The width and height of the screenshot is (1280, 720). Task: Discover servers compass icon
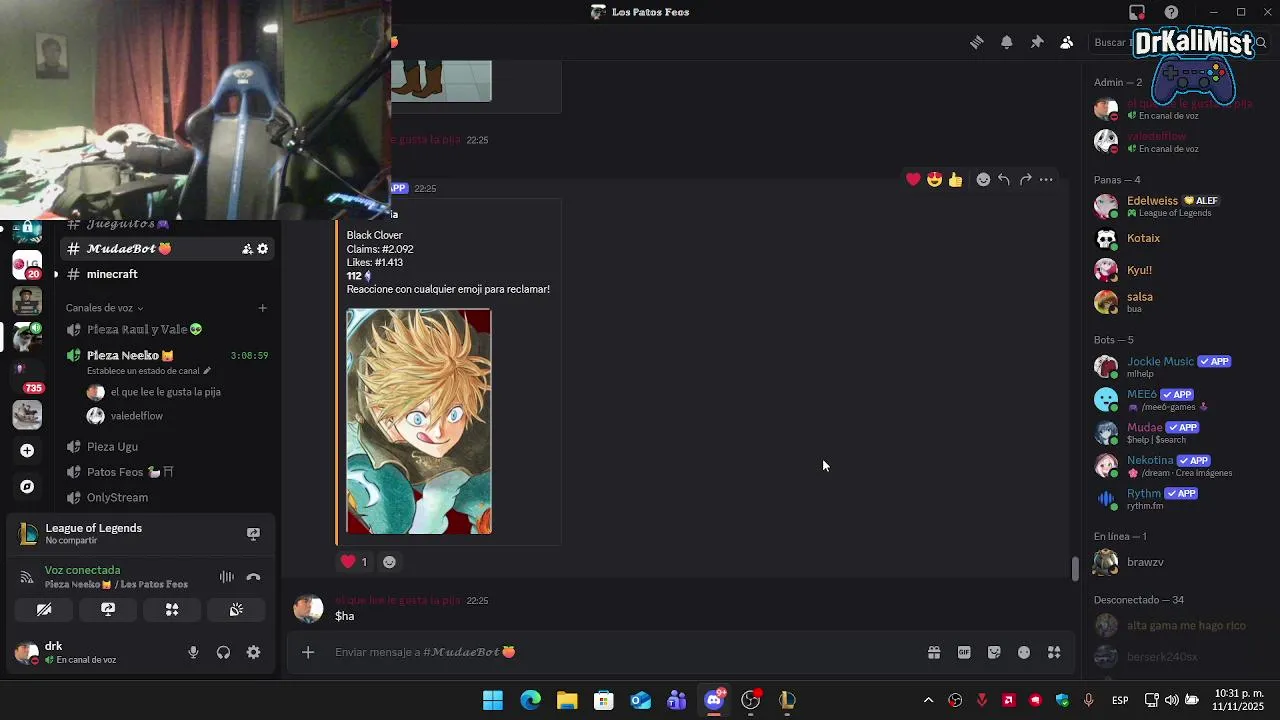[27, 487]
